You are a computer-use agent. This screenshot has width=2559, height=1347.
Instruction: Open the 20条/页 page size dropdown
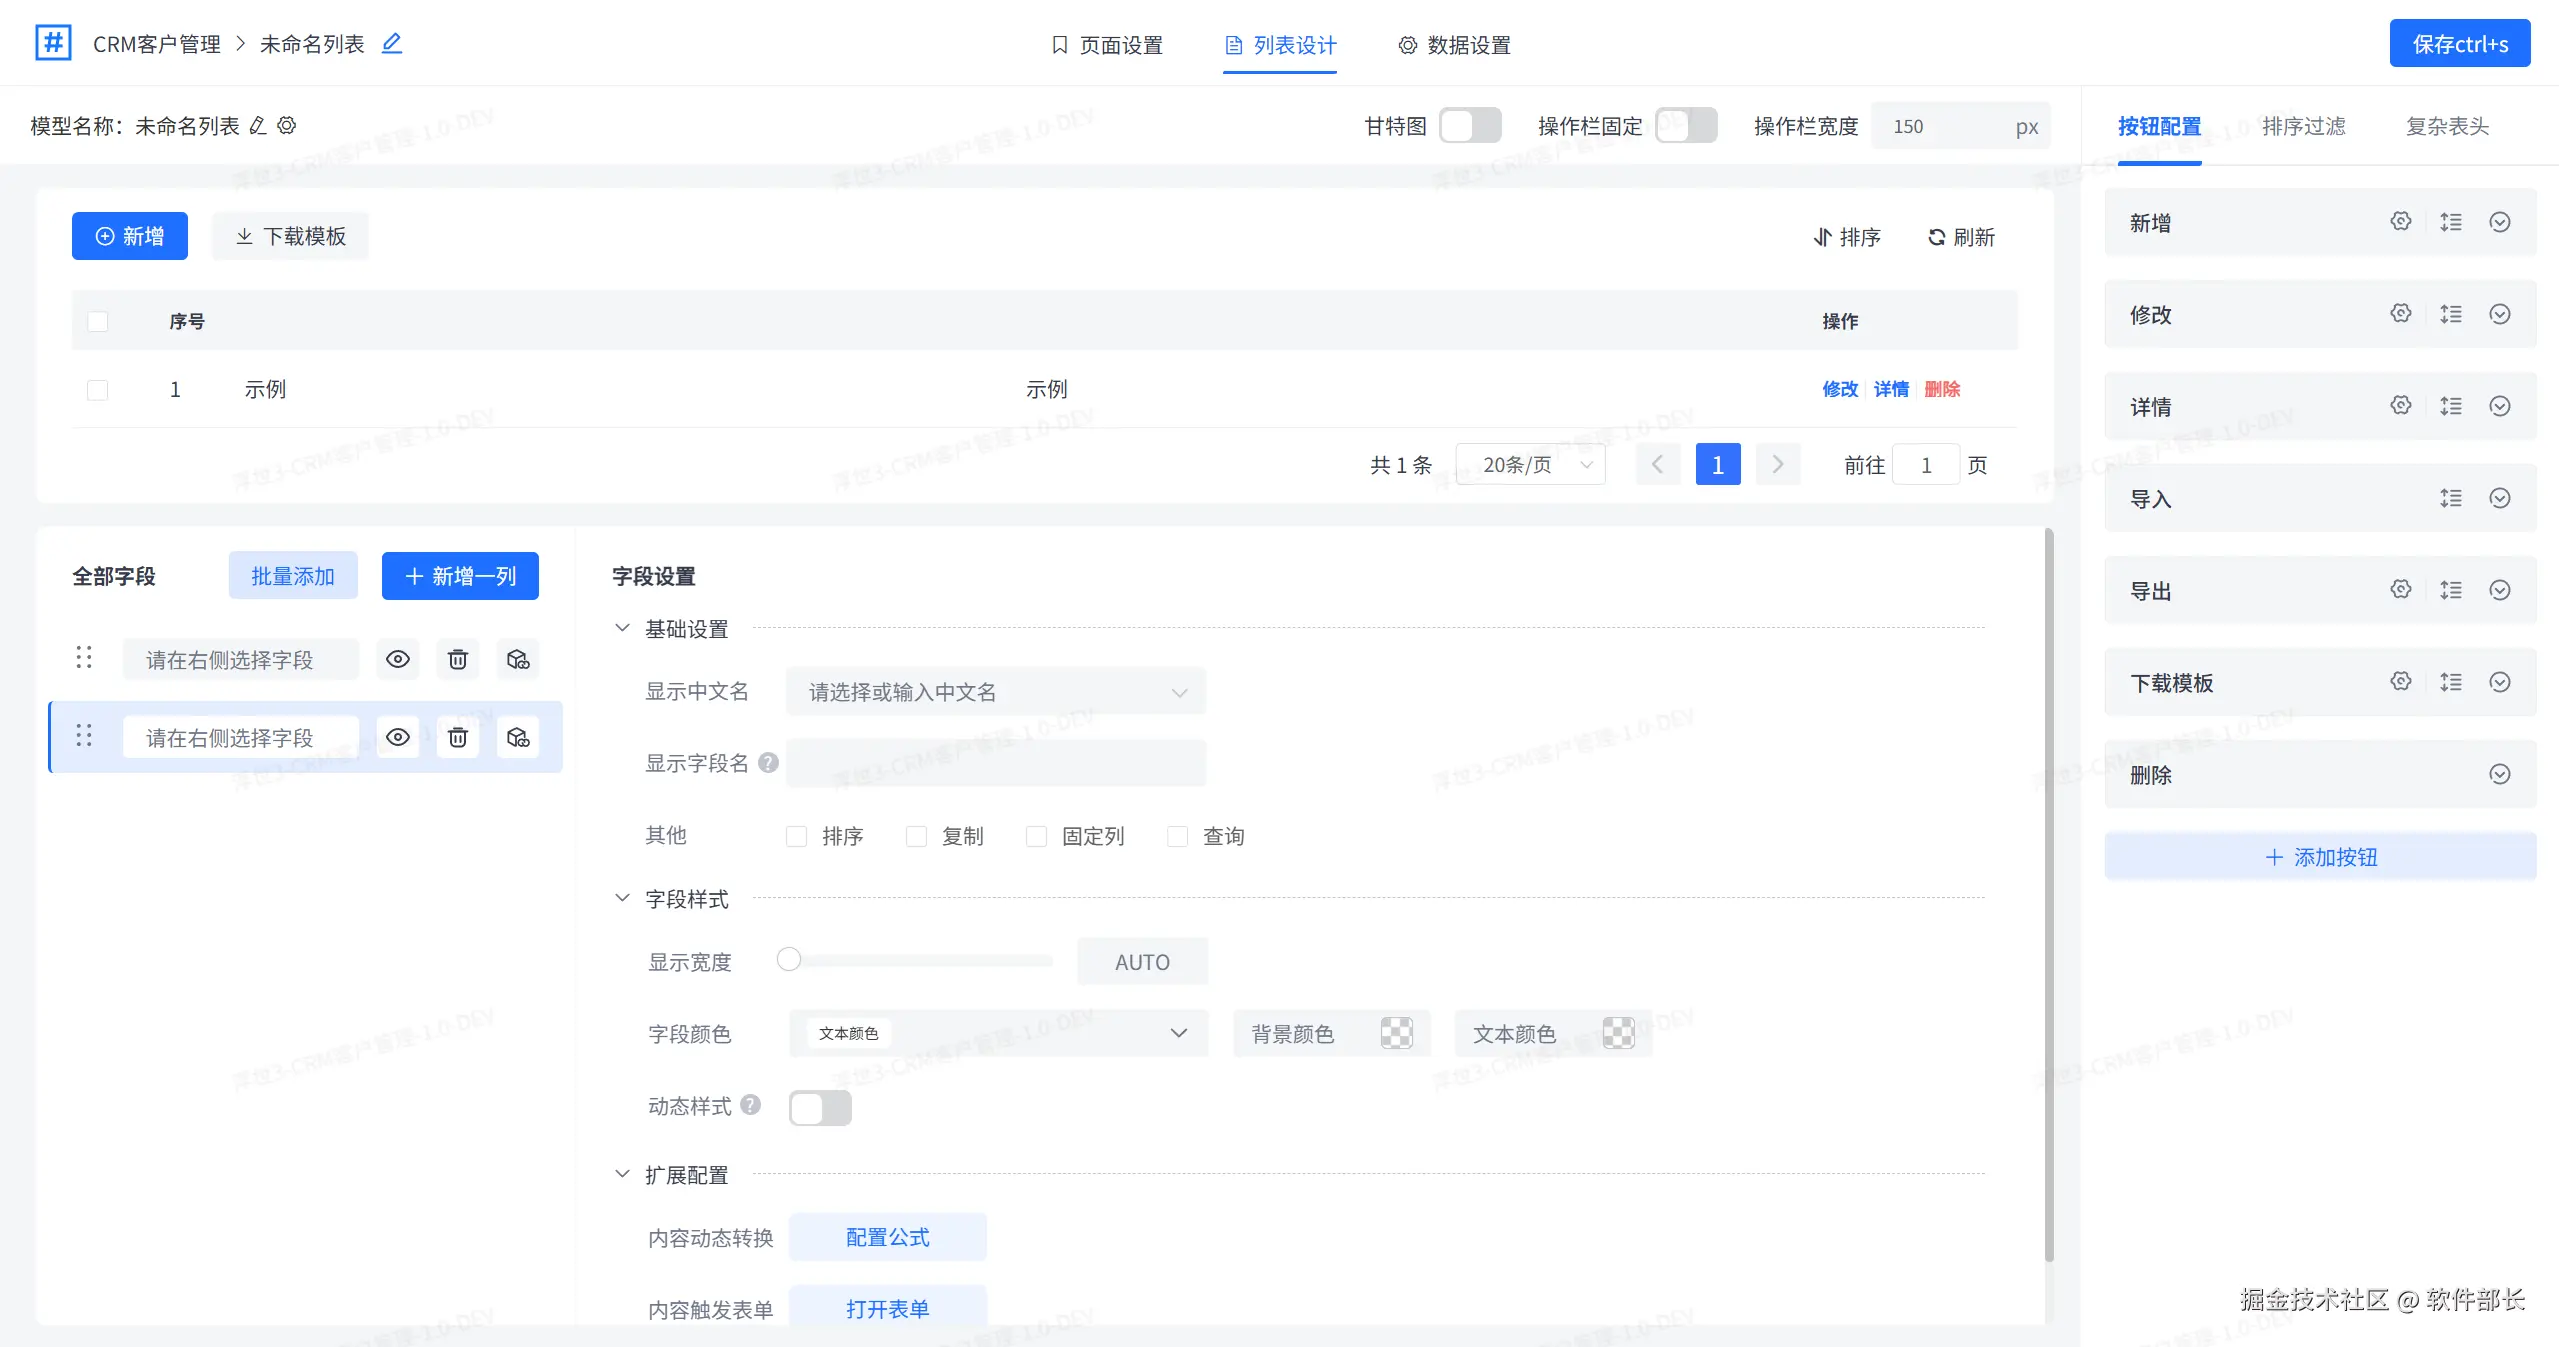(x=1531, y=465)
